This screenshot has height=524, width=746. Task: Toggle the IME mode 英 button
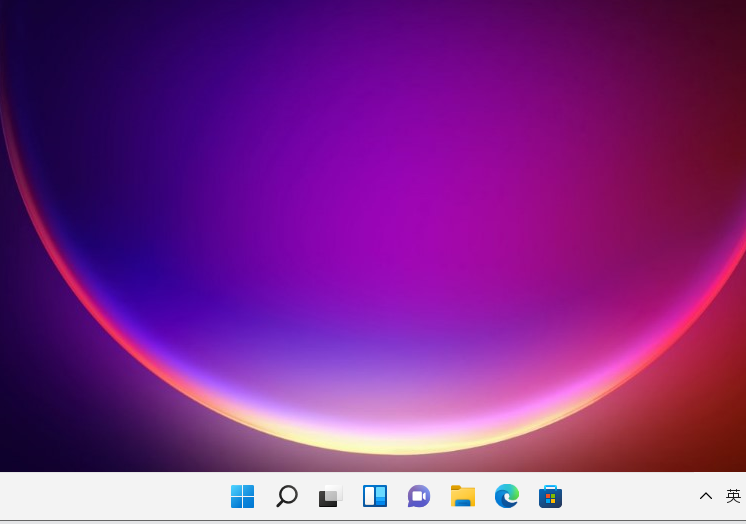(733, 496)
